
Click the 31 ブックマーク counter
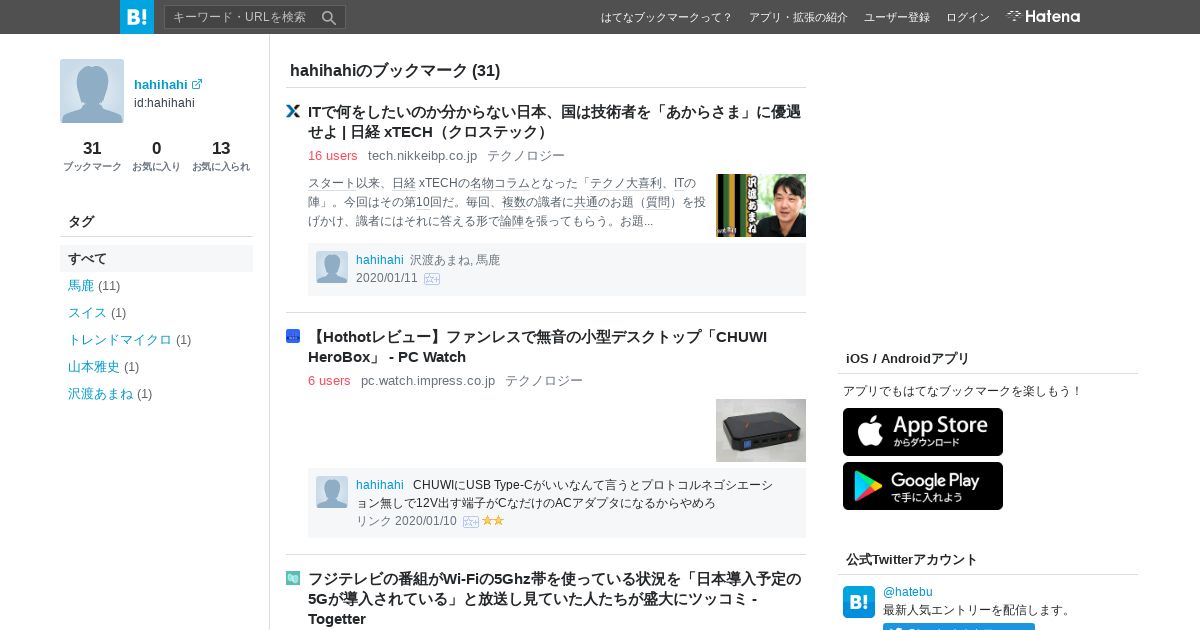92,156
